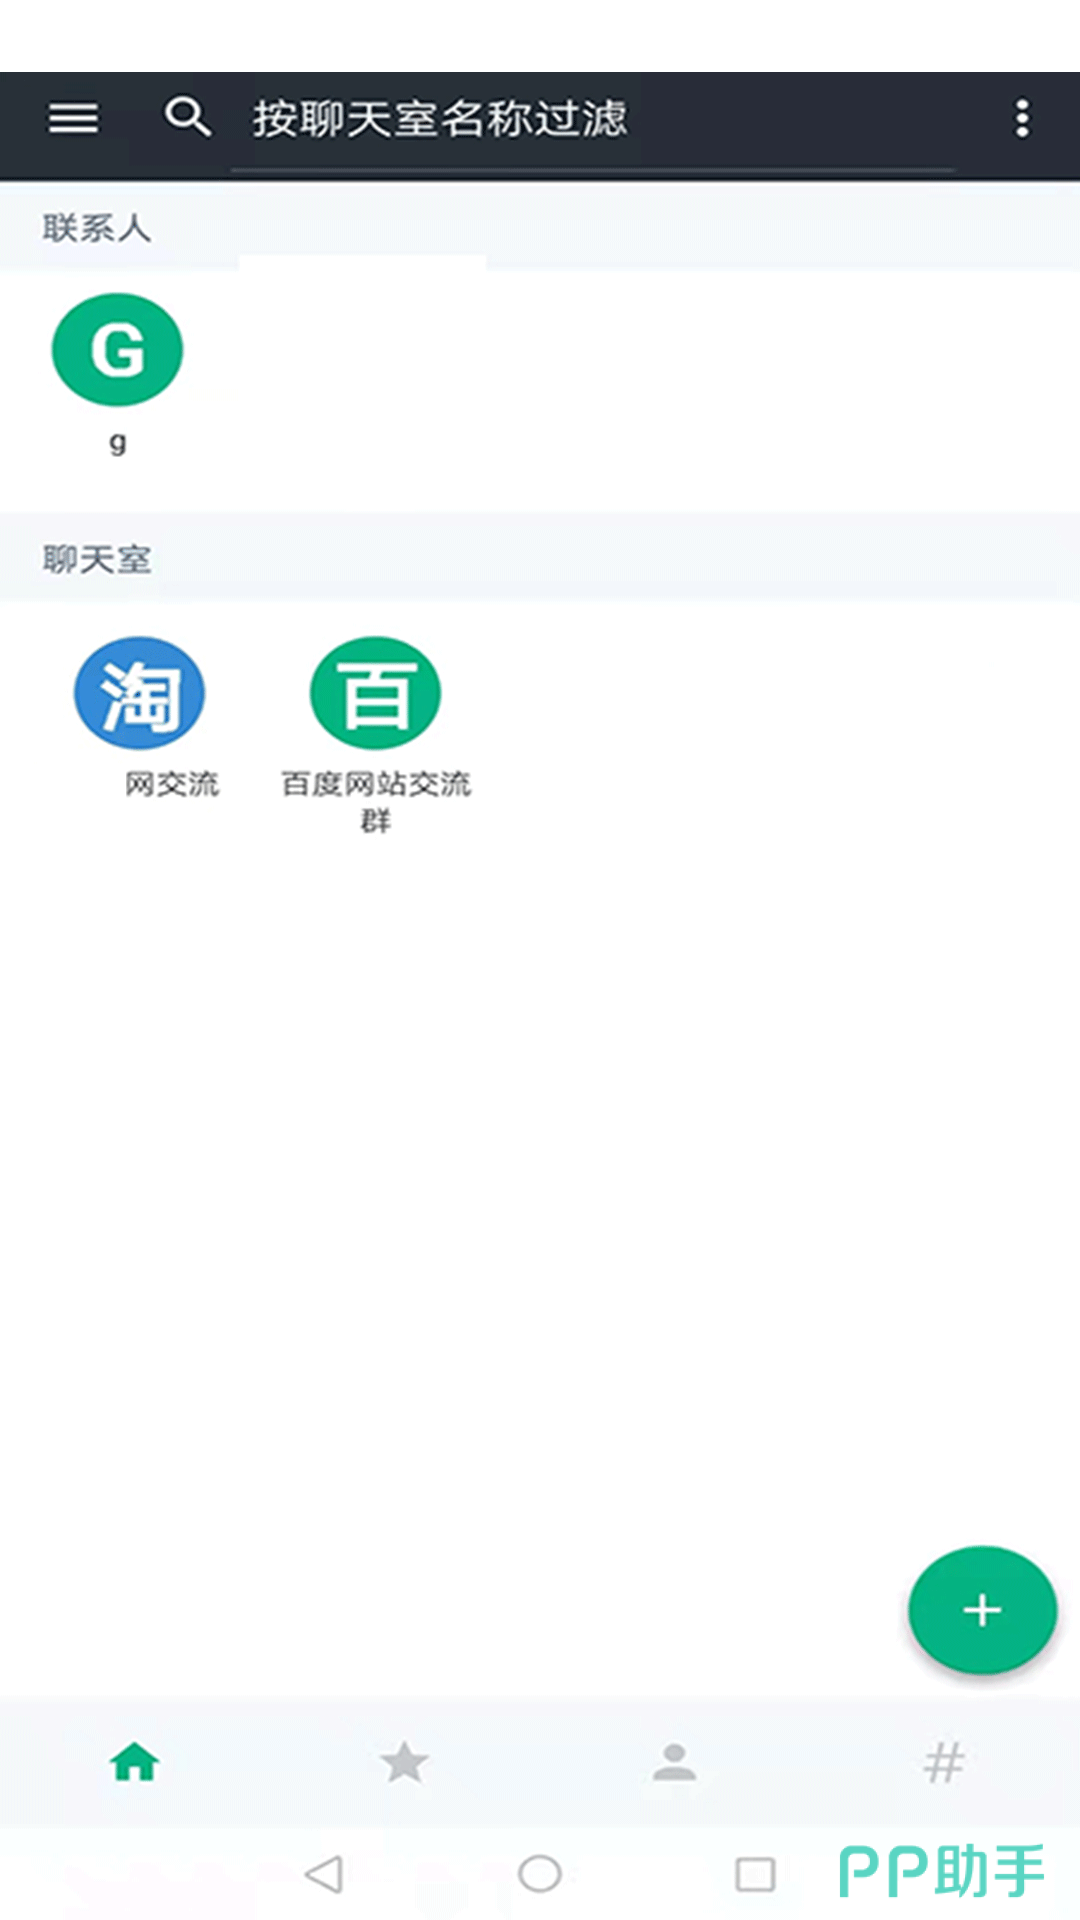Select the 网交流 room label
This screenshot has width=1080, height=1920.
(171, 784)
